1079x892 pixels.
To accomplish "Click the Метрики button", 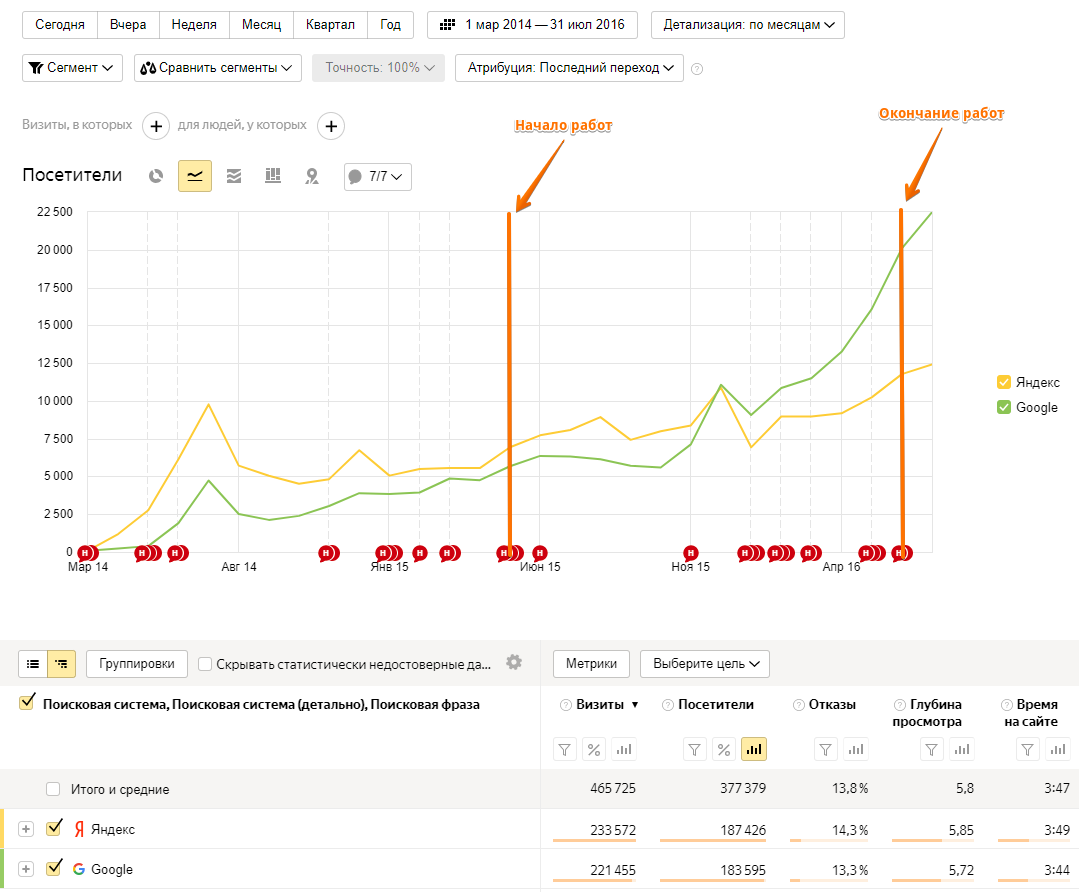I will [591, 664].
